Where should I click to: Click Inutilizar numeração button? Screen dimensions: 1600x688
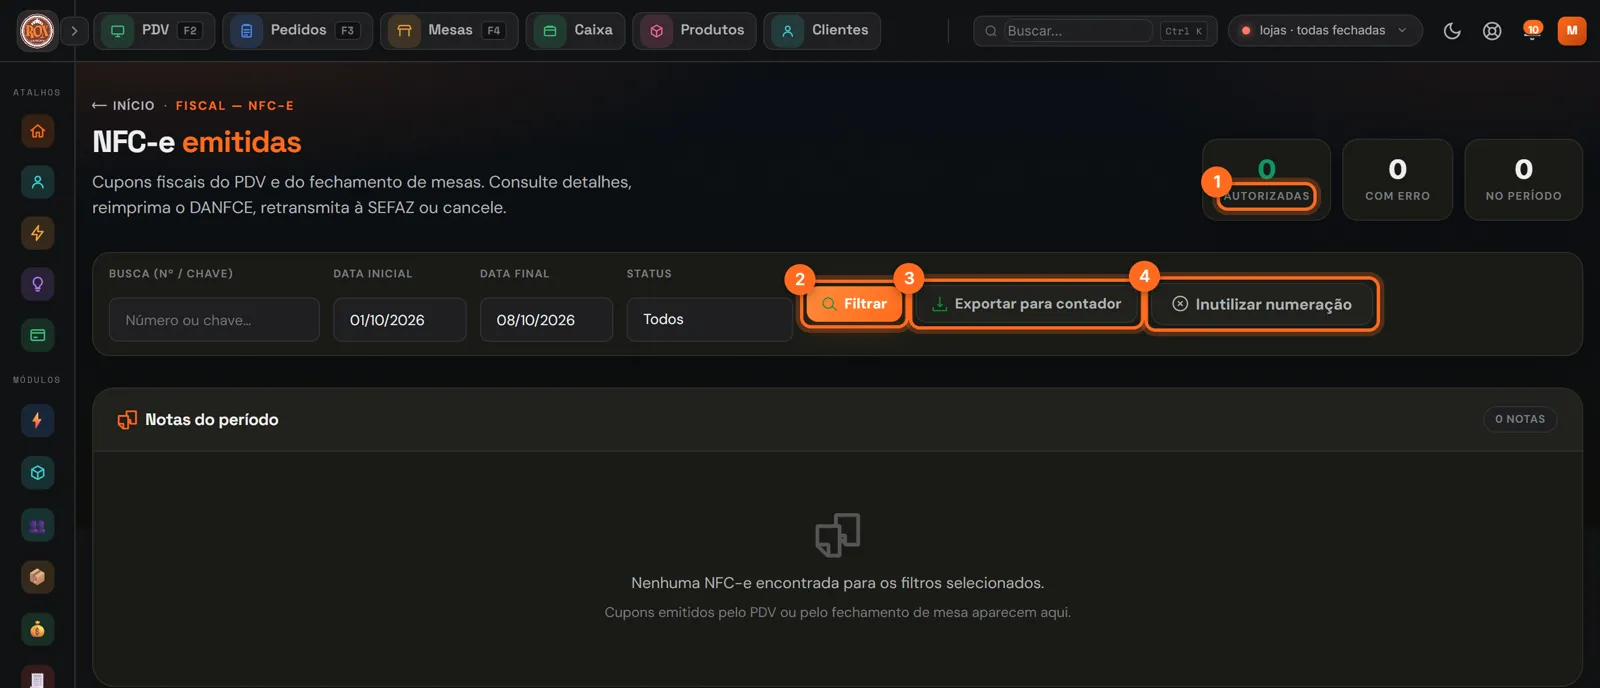coord(1262,304)
